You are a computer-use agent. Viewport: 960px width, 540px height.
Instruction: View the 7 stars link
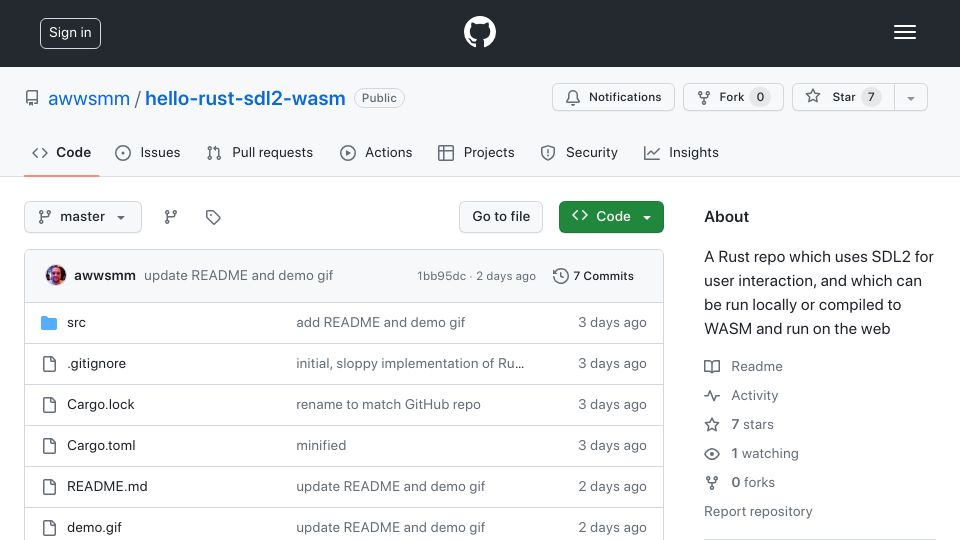[x=739, y=424]
